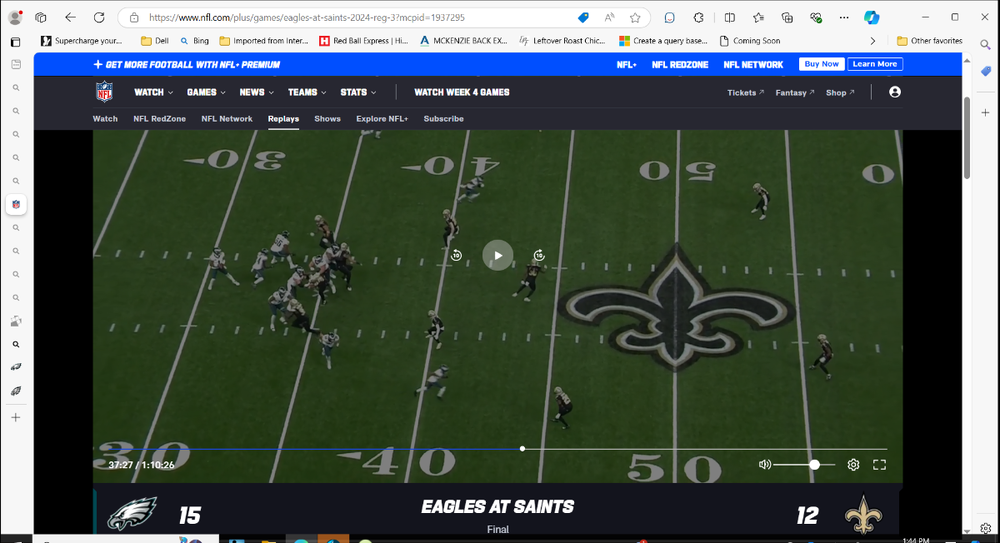Click the Buy Now button
The height and width of the screenshot is (543, 1000).
[821, 64]
